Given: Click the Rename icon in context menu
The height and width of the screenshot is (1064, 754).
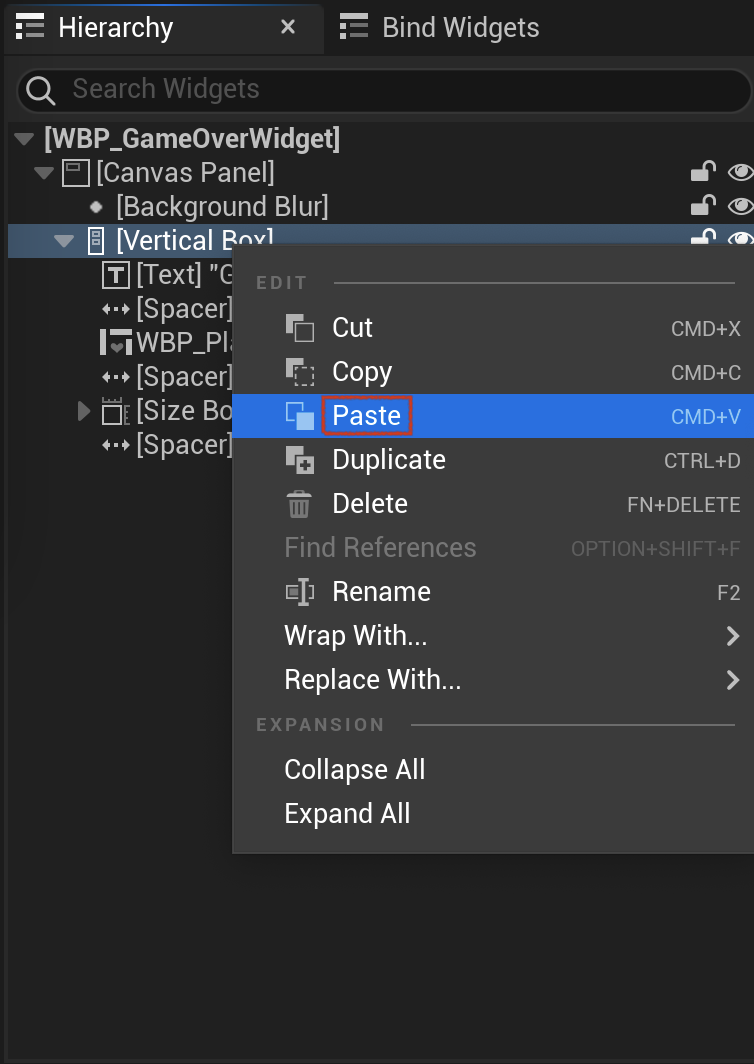Looking at the screenshot, I should [299, 592].
